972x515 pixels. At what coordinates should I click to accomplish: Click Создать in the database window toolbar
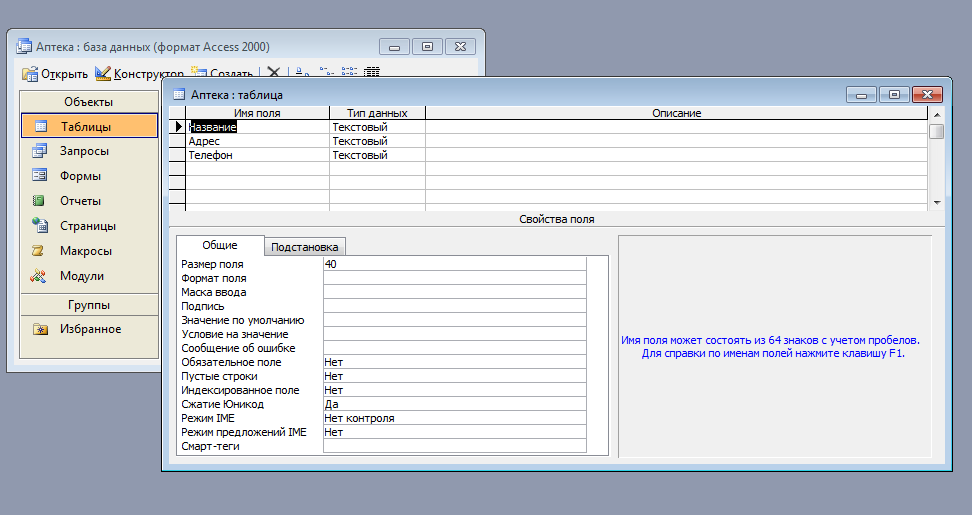point(222,73)
